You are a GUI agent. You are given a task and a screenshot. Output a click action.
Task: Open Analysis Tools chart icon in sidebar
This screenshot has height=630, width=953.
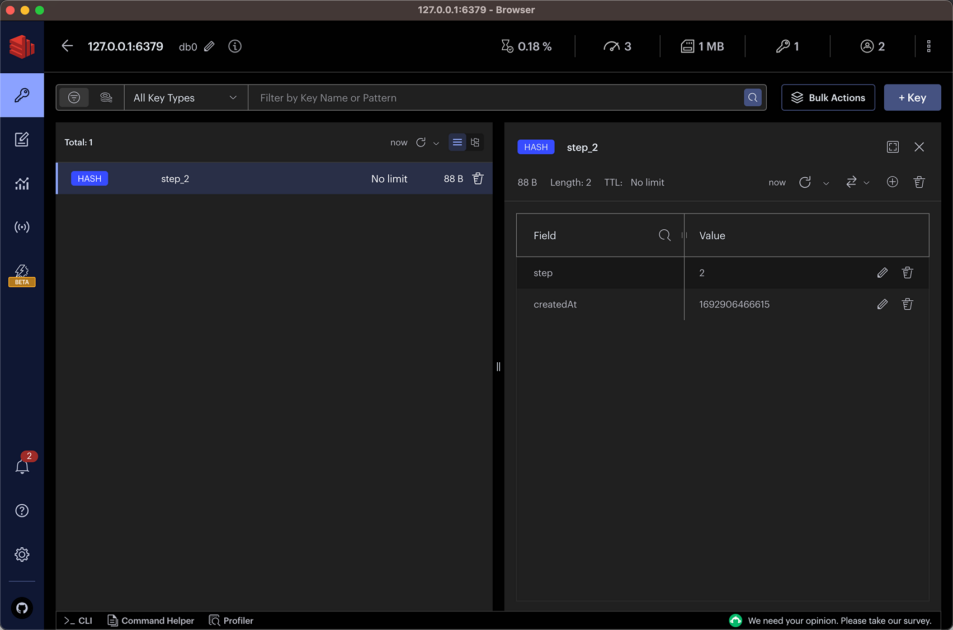tap(22, 183)
